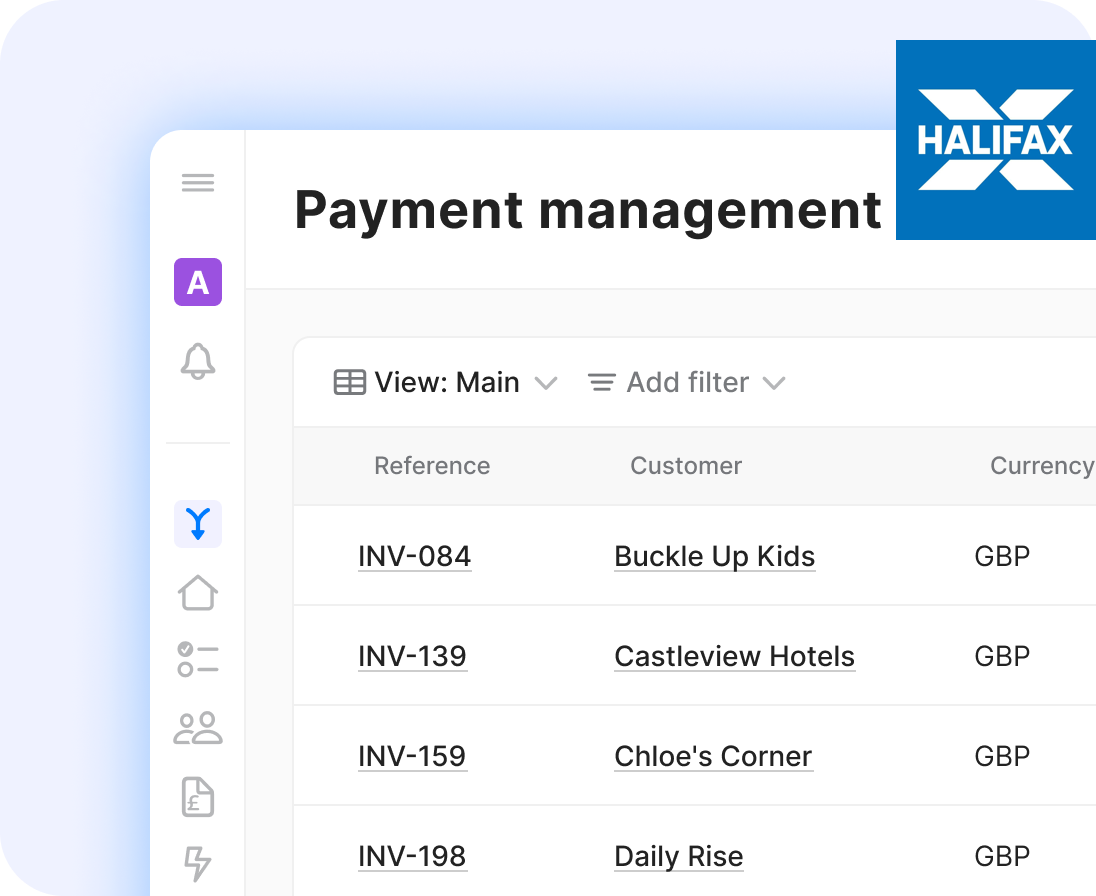
Task: Expand the View: Main dropdown
Action: coord(445,383)
